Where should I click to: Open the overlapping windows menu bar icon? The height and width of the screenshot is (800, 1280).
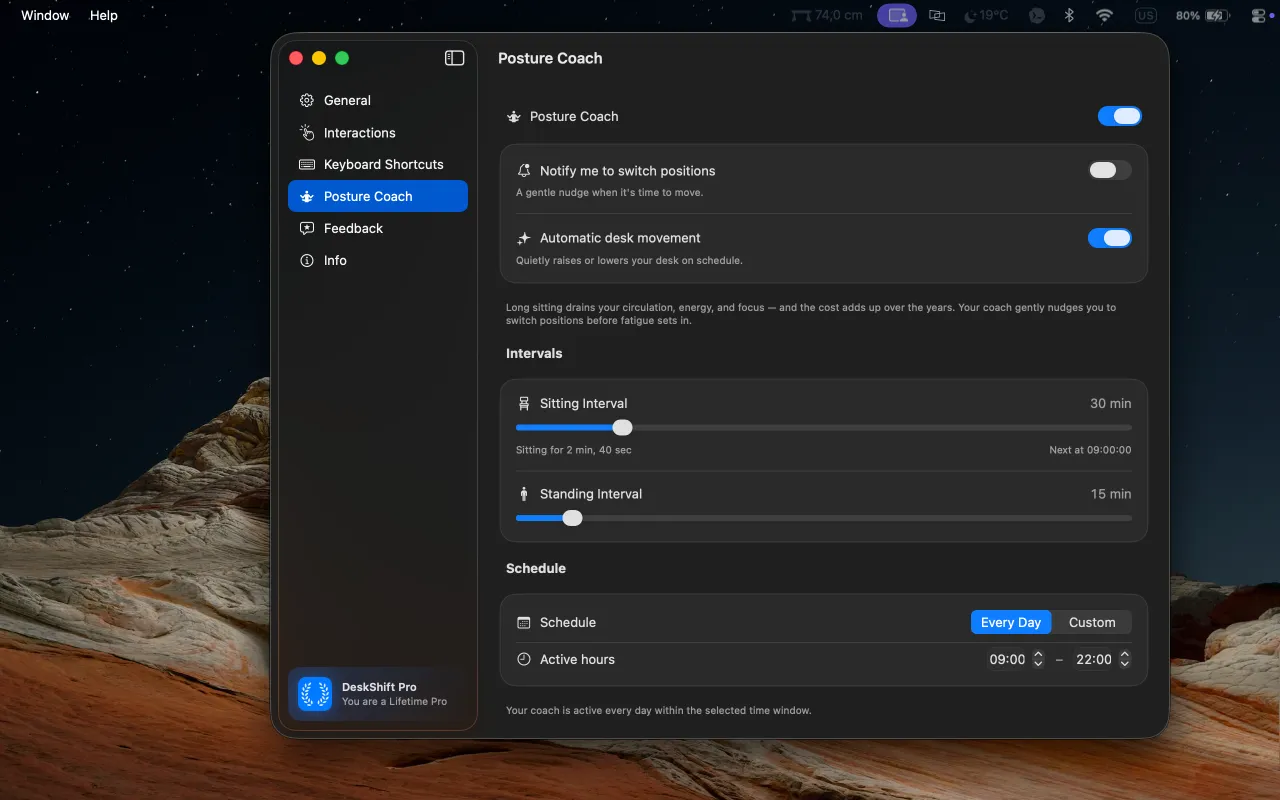(937, 15)
